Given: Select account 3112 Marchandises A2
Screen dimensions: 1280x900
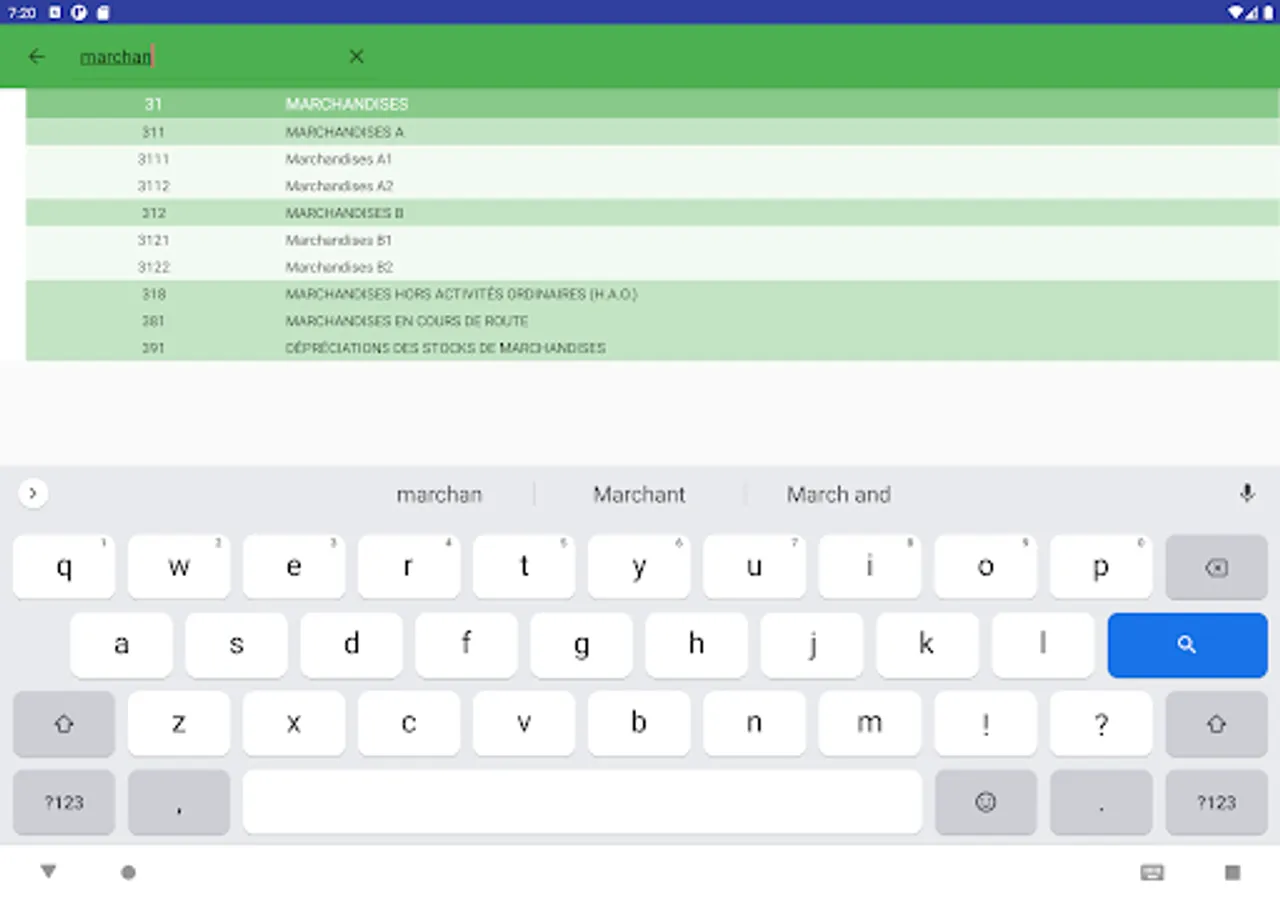Looking at the screenshot, I should pos(652,186).
